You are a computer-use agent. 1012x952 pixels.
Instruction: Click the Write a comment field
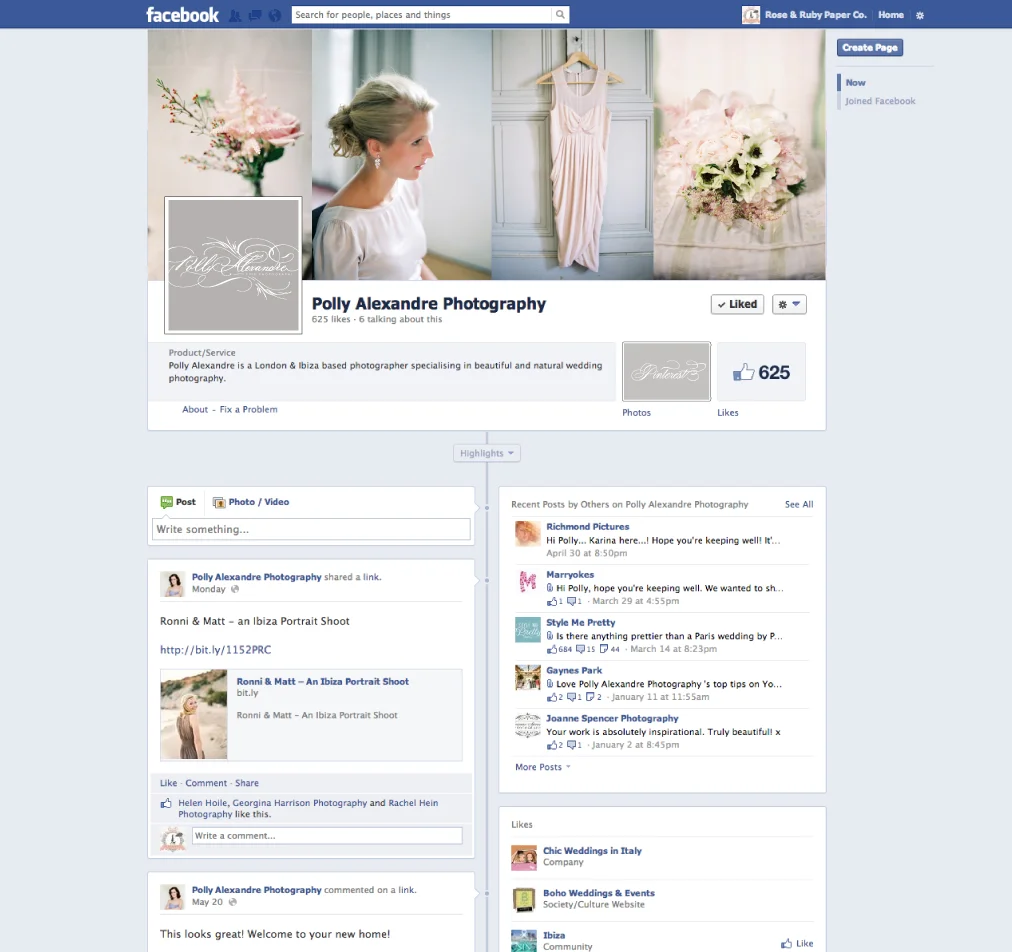327,836
